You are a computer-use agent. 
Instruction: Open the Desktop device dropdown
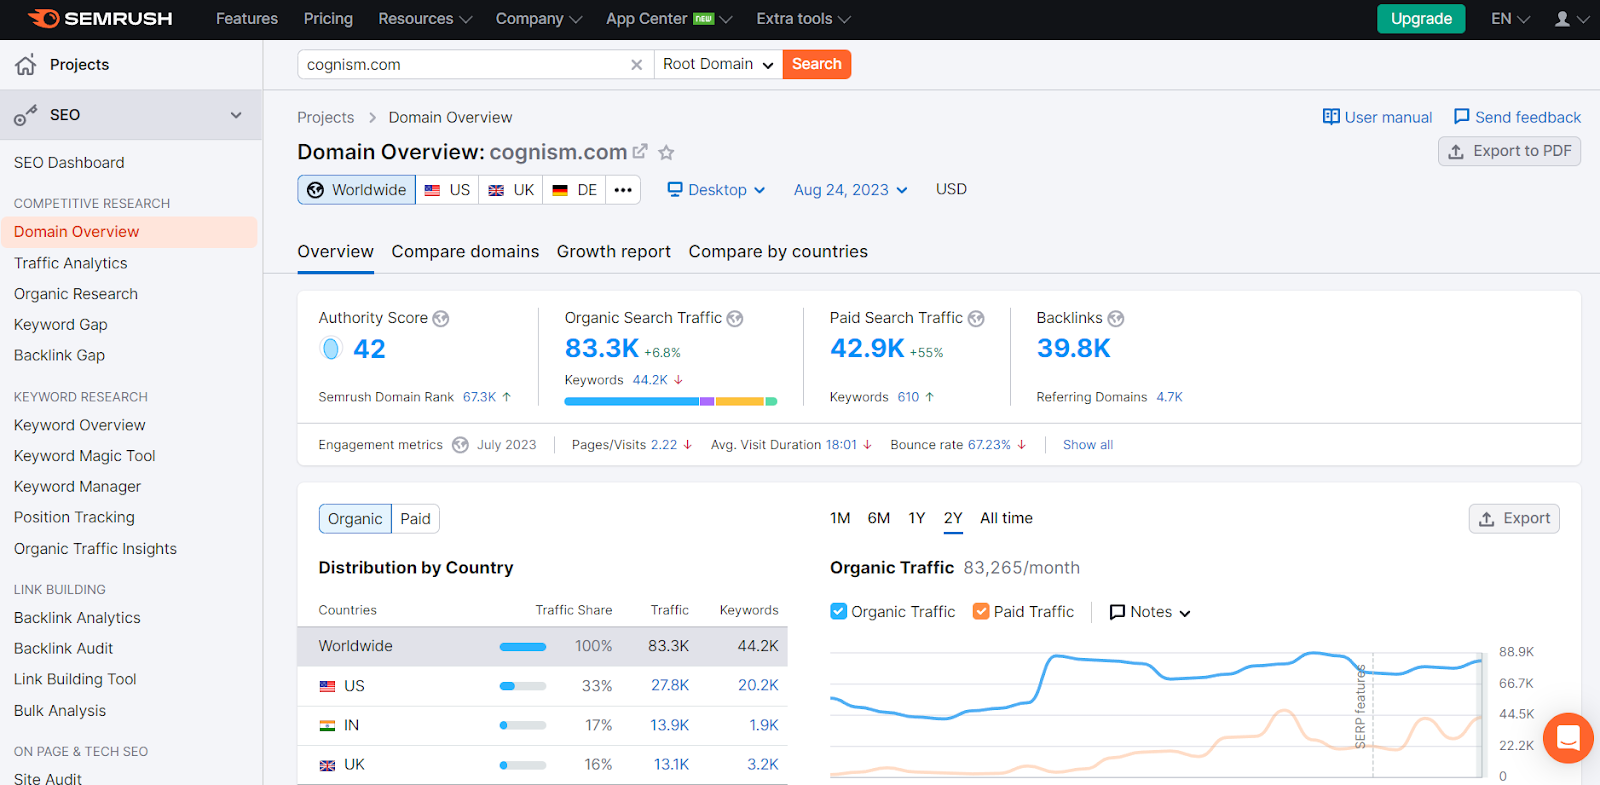point(717,190)
